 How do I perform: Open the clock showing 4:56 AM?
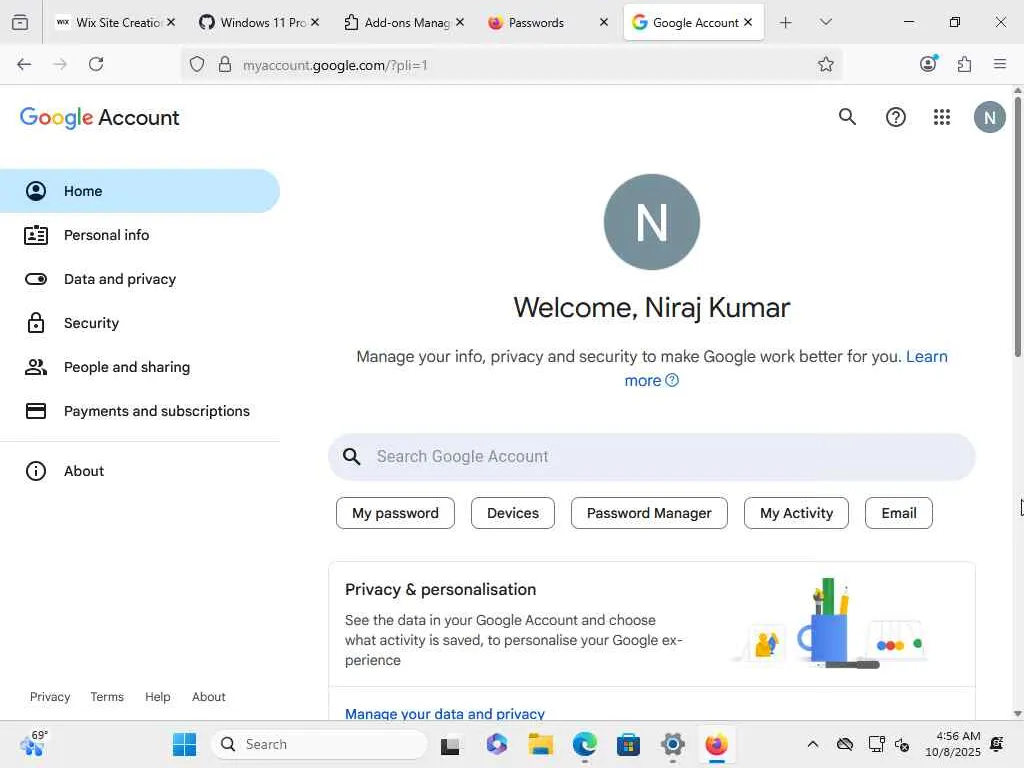point(953,744)
